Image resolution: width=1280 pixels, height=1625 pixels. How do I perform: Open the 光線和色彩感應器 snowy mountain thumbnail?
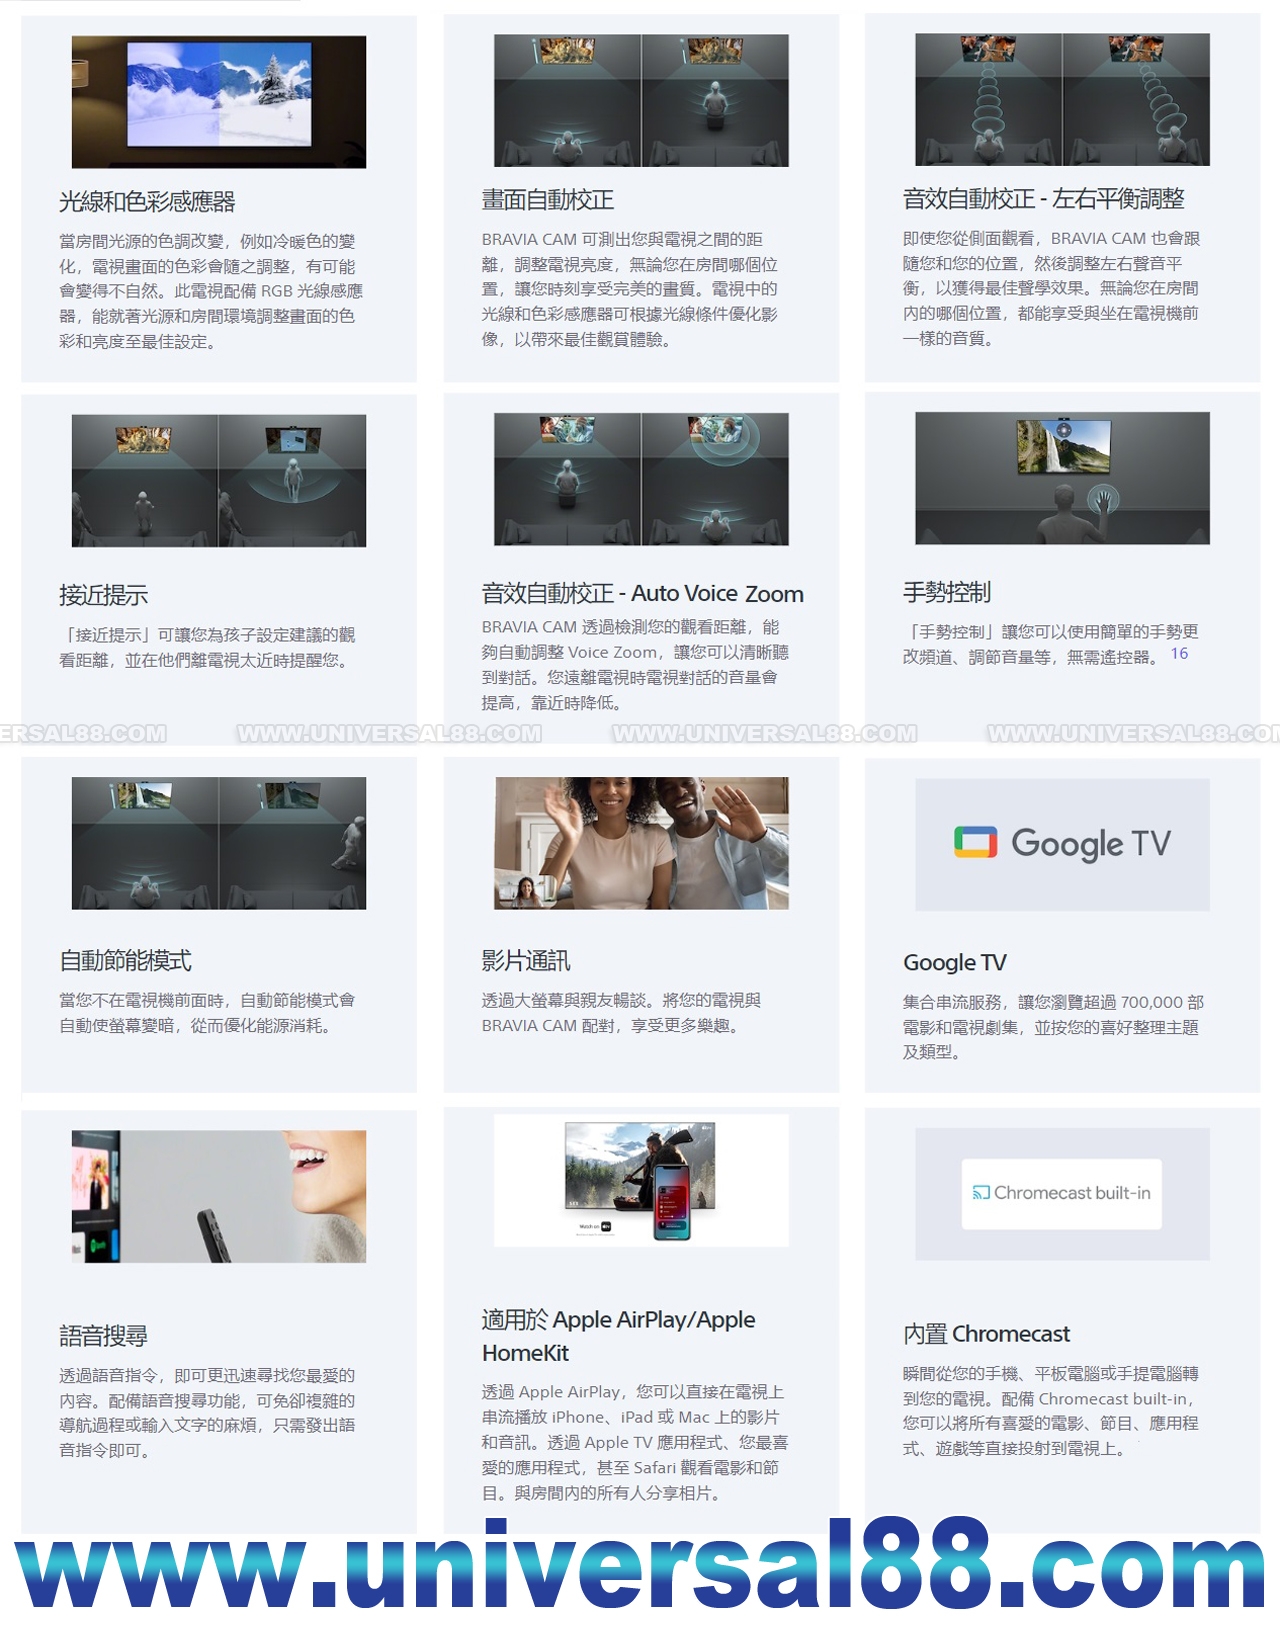coord(219,101)
